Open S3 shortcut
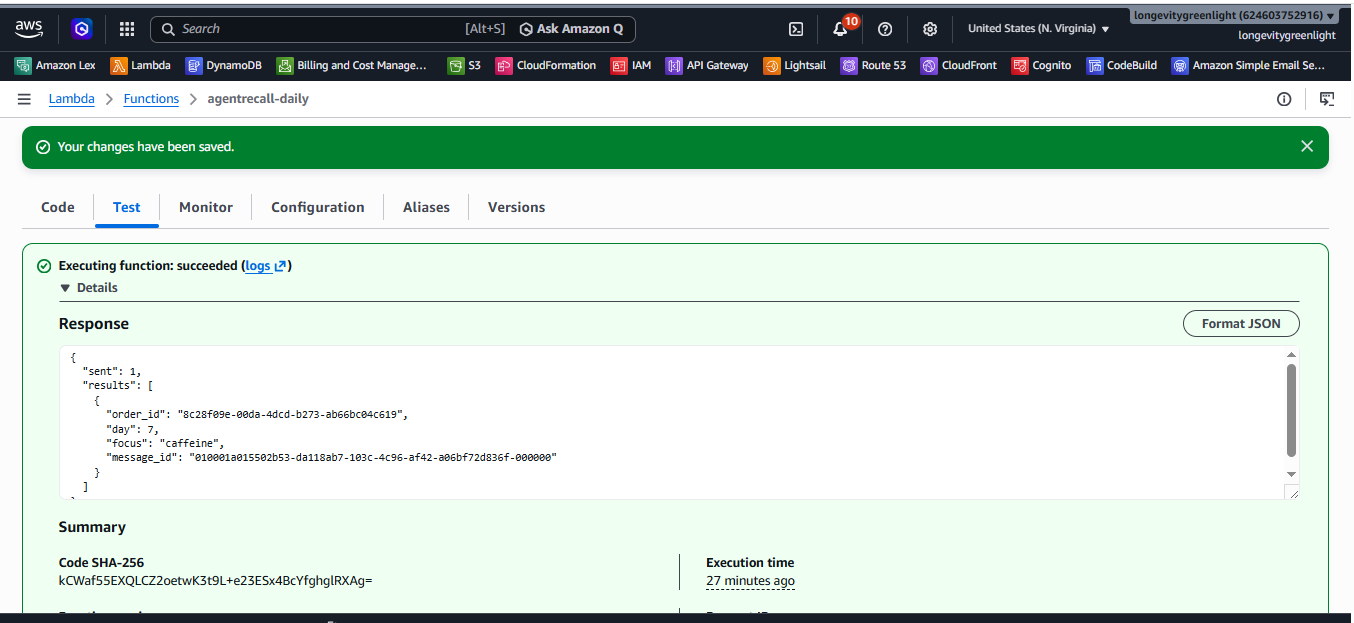 click(464, 65)
